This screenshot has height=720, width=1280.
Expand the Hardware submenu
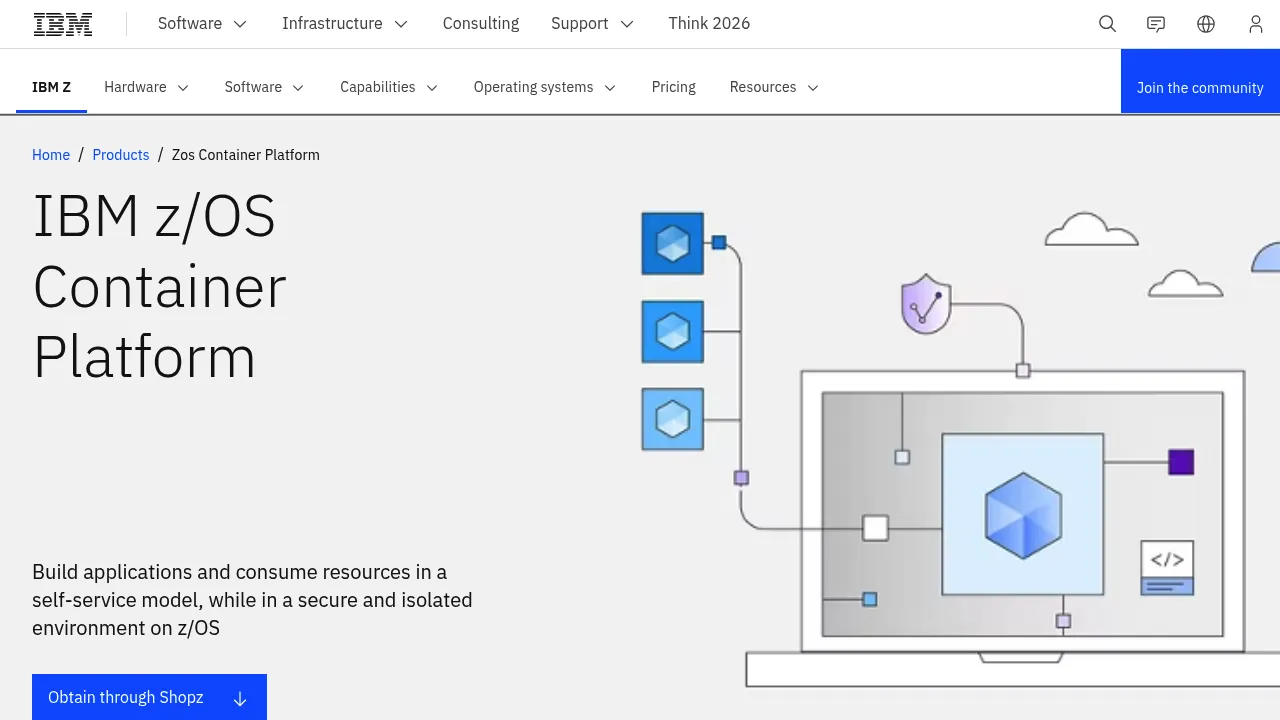pos(147,87)
